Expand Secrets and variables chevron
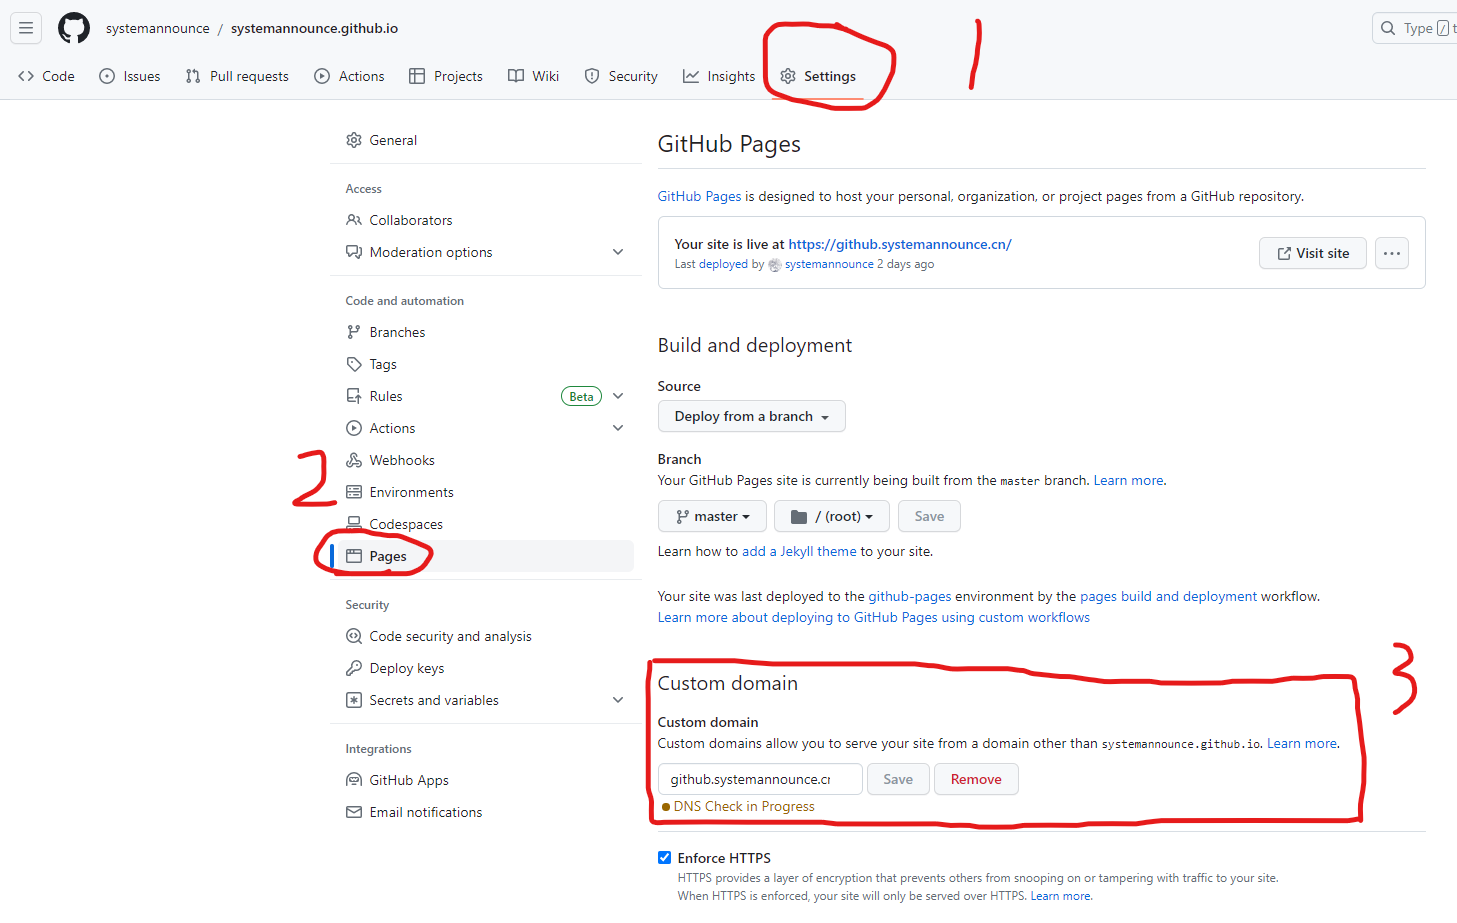This screenshot has height=923, width=1457. pos(618,700)
